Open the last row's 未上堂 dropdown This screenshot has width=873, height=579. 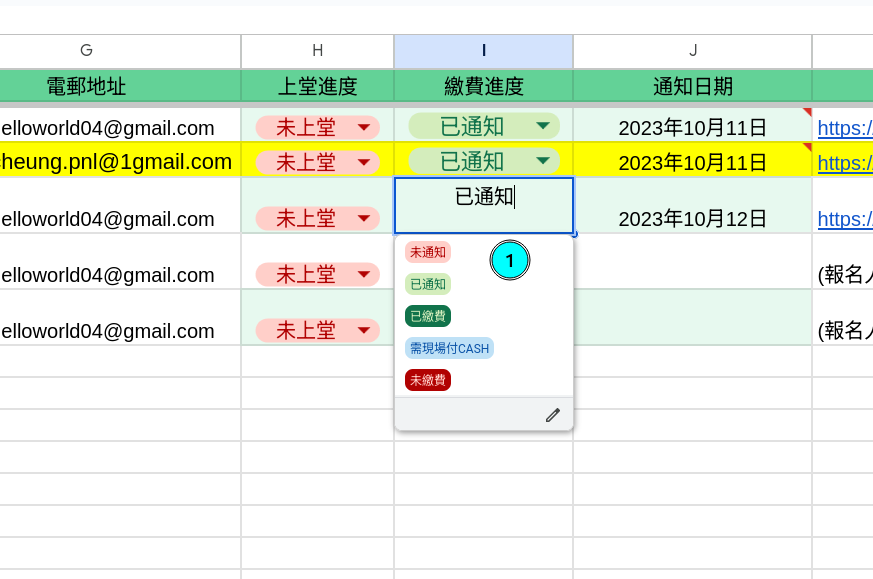point(364,330)
